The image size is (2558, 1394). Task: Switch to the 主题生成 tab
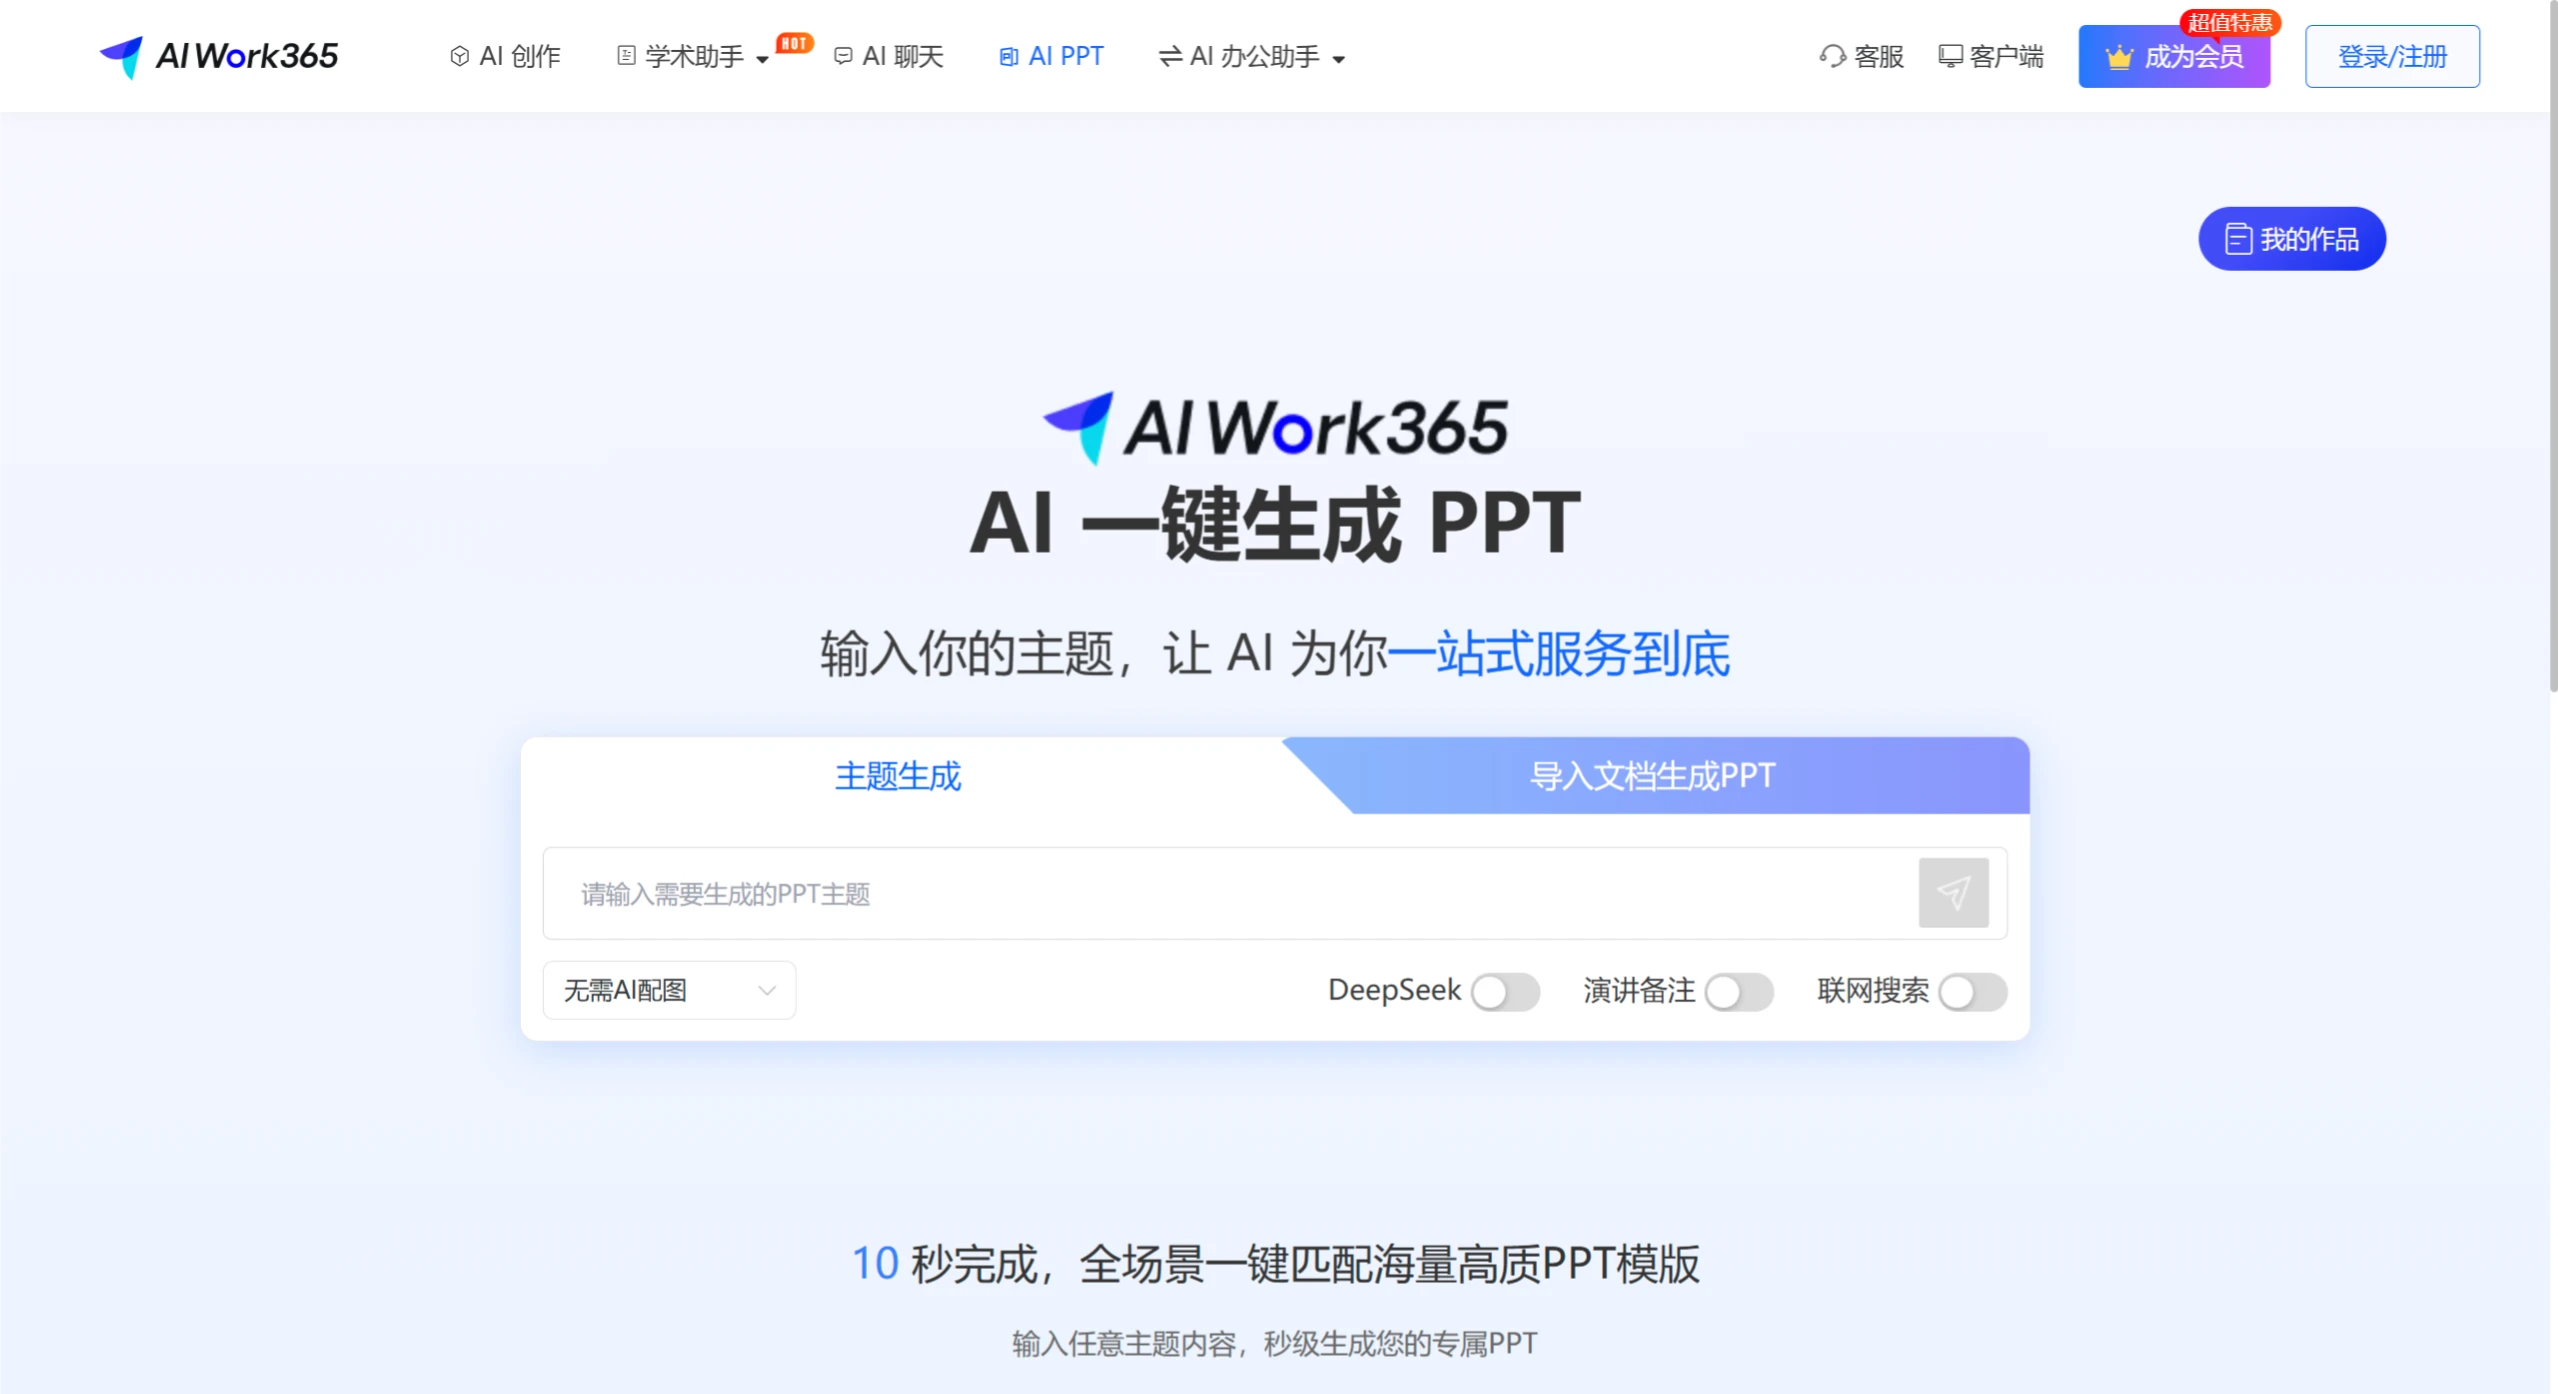pos(897,776)
